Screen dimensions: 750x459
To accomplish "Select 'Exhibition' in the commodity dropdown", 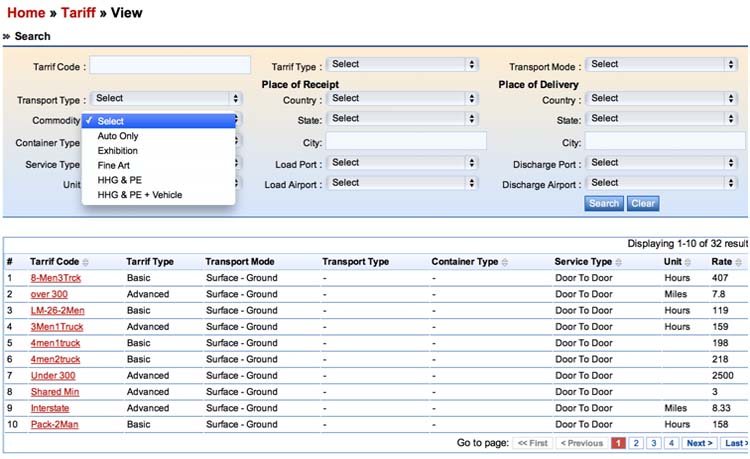I will coord(118,151).
